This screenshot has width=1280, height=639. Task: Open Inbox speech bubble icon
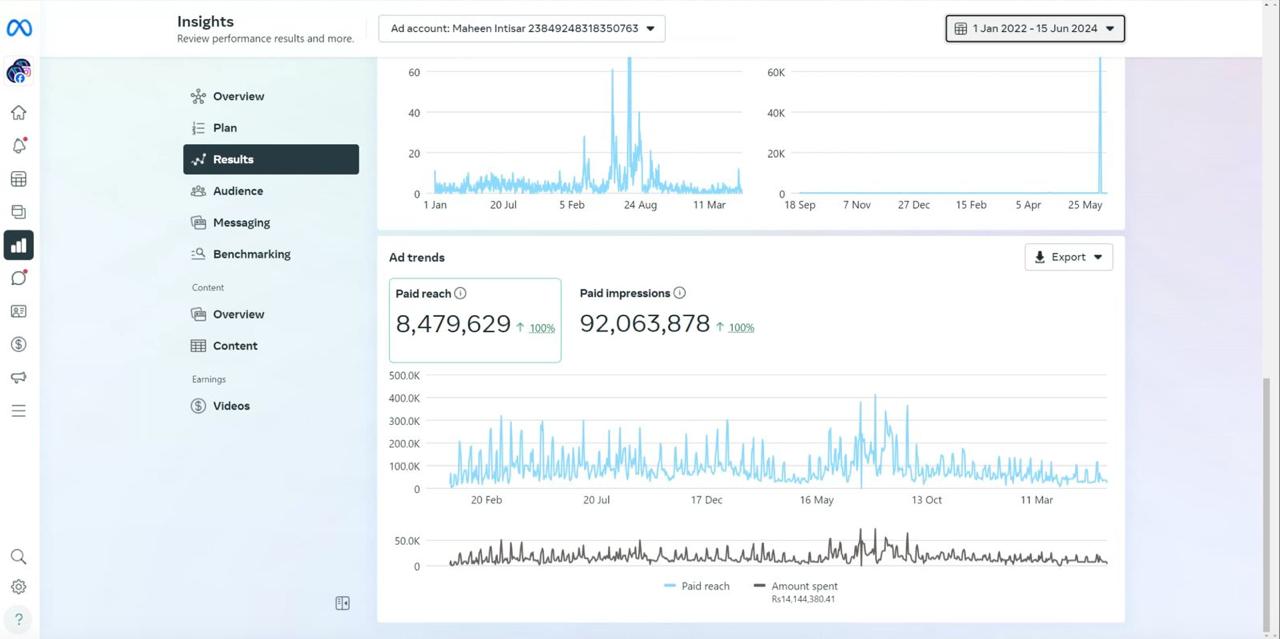tap(18, 278)
